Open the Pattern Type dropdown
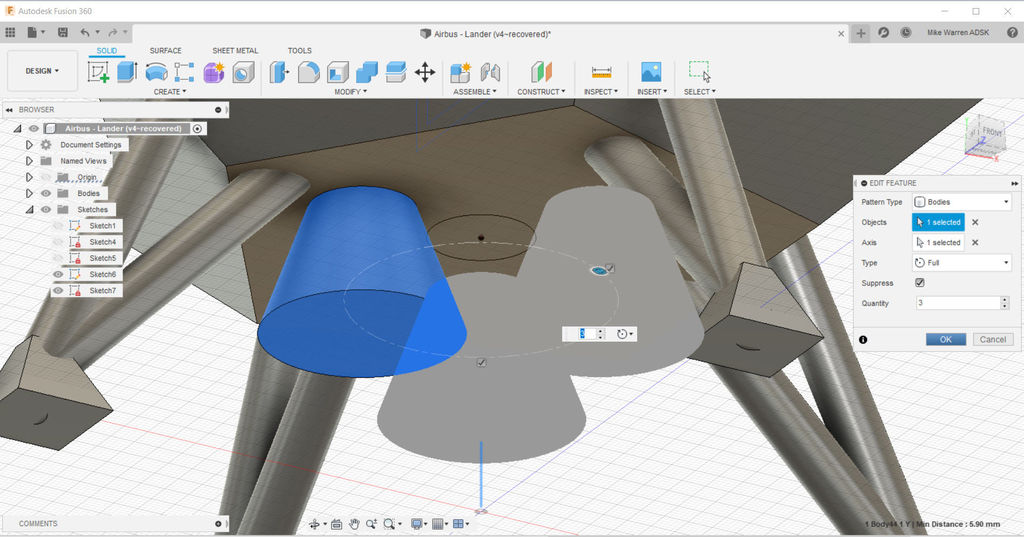The width and height of the screenshot is (1024, 537). click(962, 202)
